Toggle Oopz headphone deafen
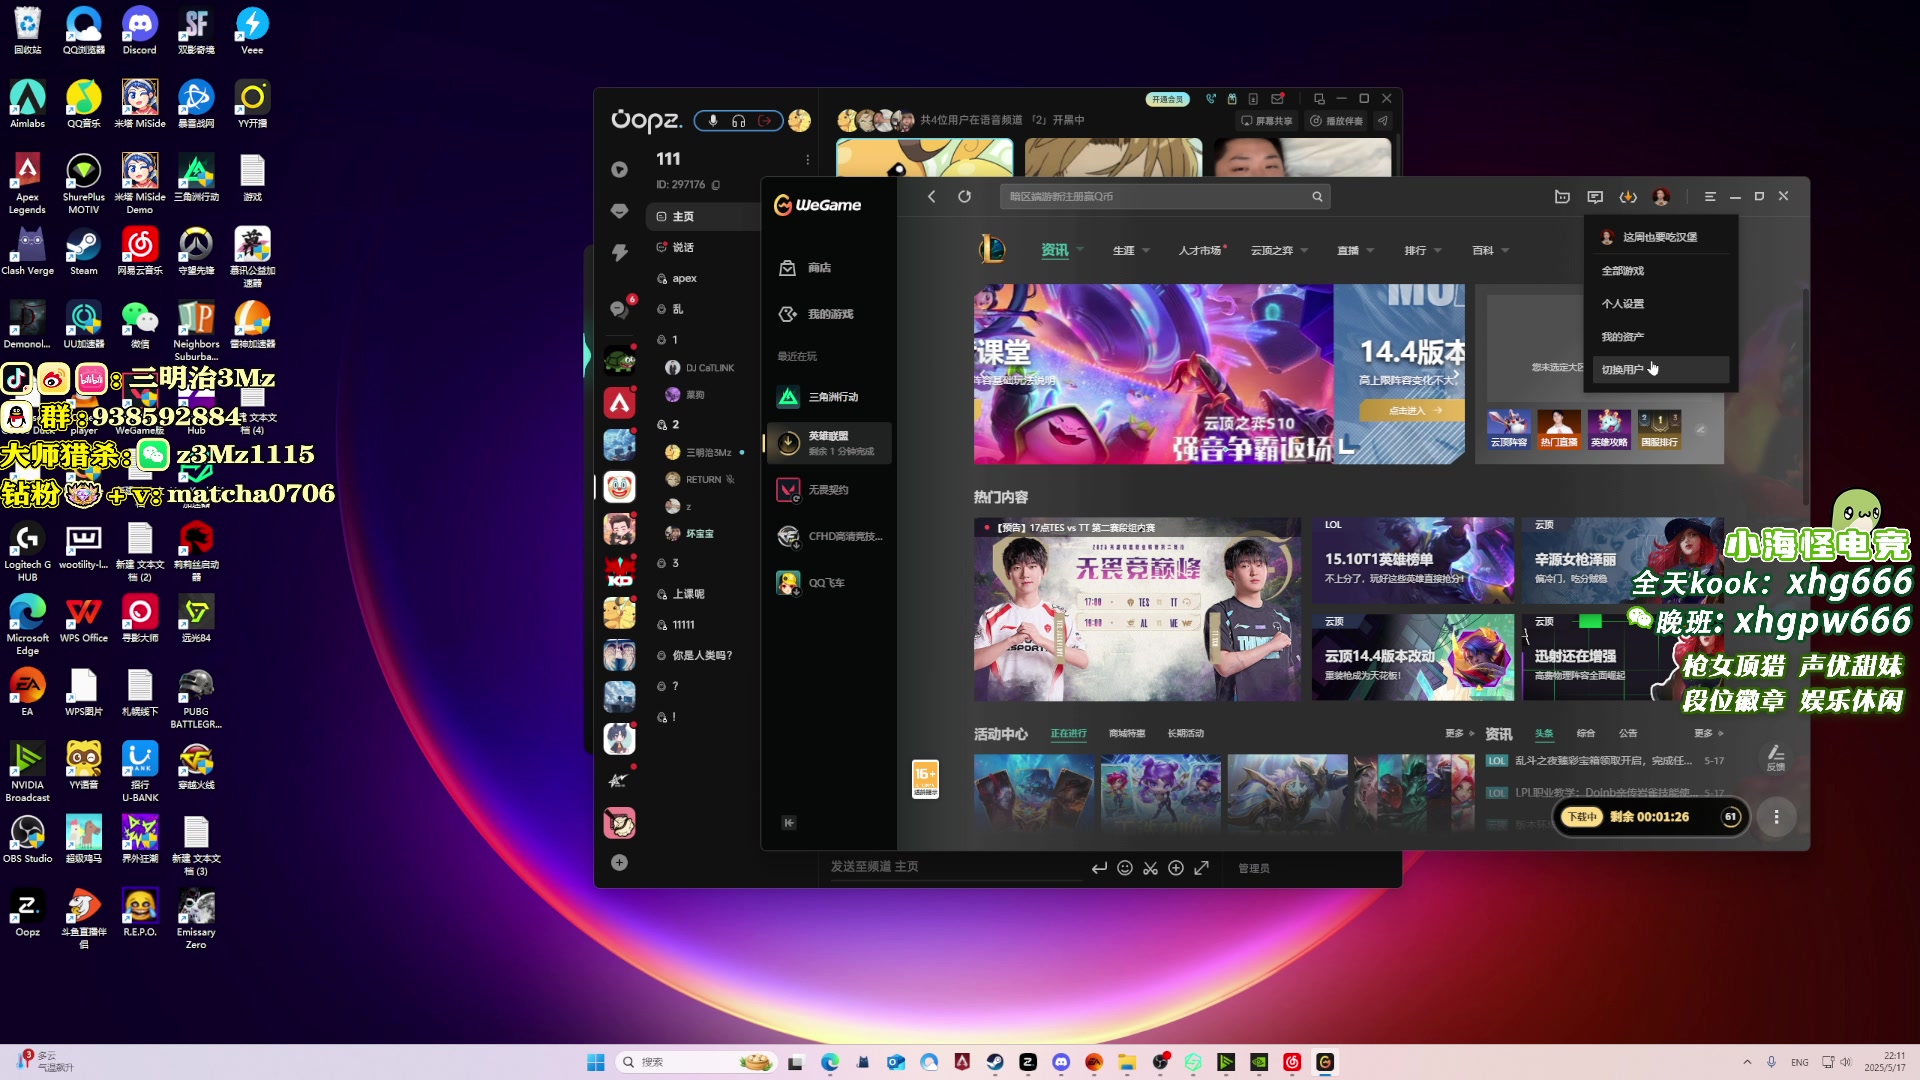Image resolution: width=1920 pixels, height=1080 pixels. 738,121
